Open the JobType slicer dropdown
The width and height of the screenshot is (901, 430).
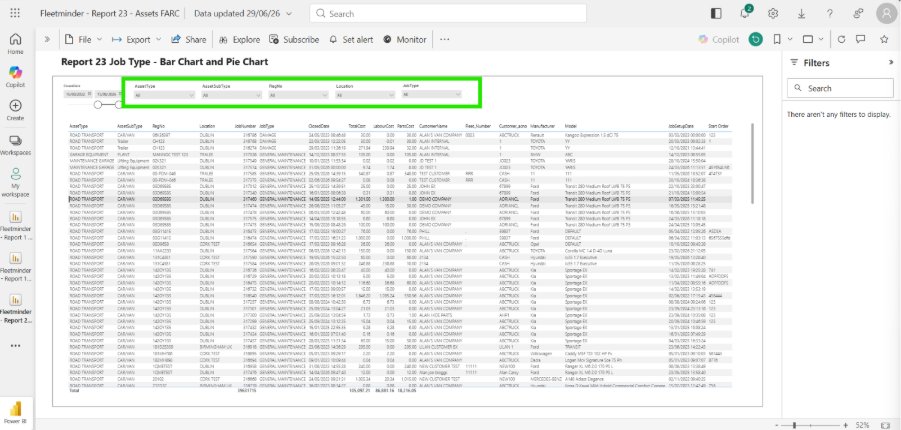click(x=432, y=94)
